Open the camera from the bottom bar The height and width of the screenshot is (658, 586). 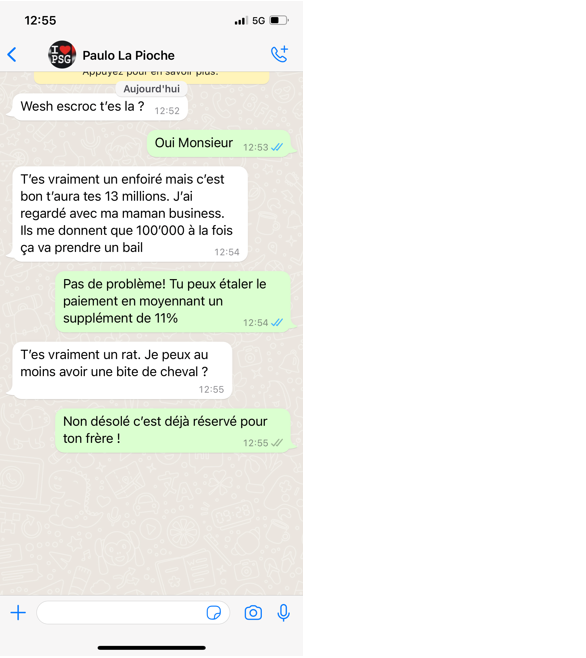(x=253, y=613)
